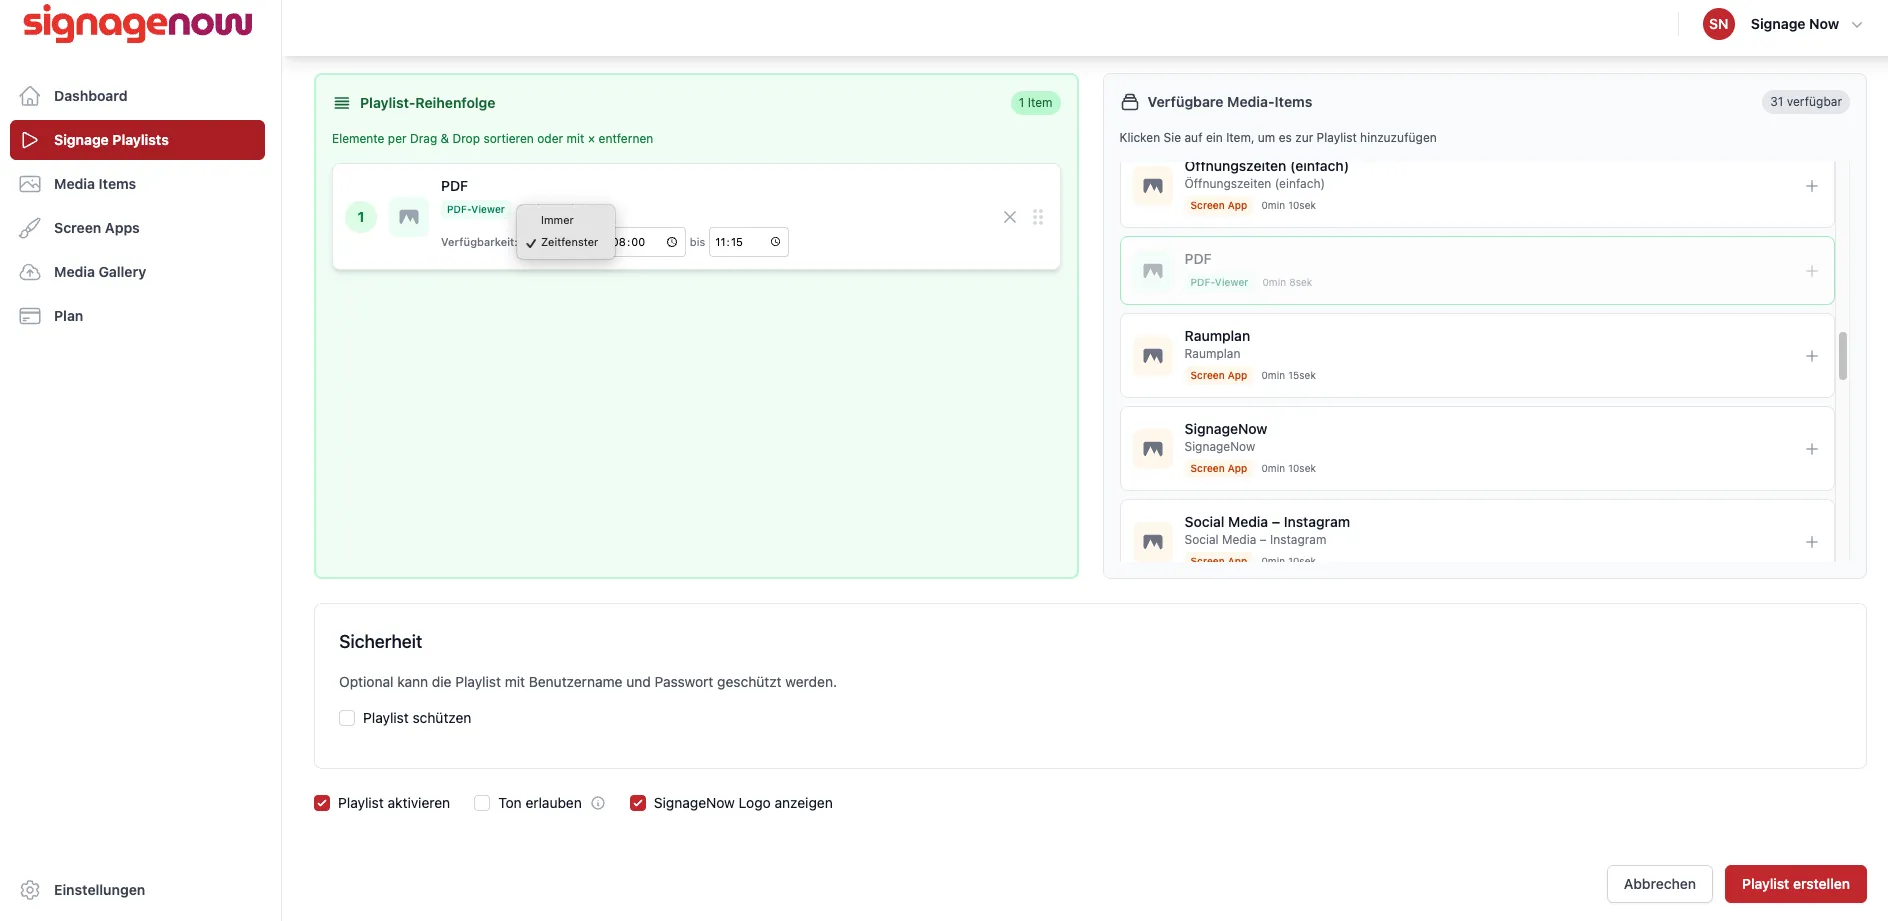This screenshot has width=1888, height=921.
Task: Add Raumplan to the playlist
Action: (x=1811, y=356)
